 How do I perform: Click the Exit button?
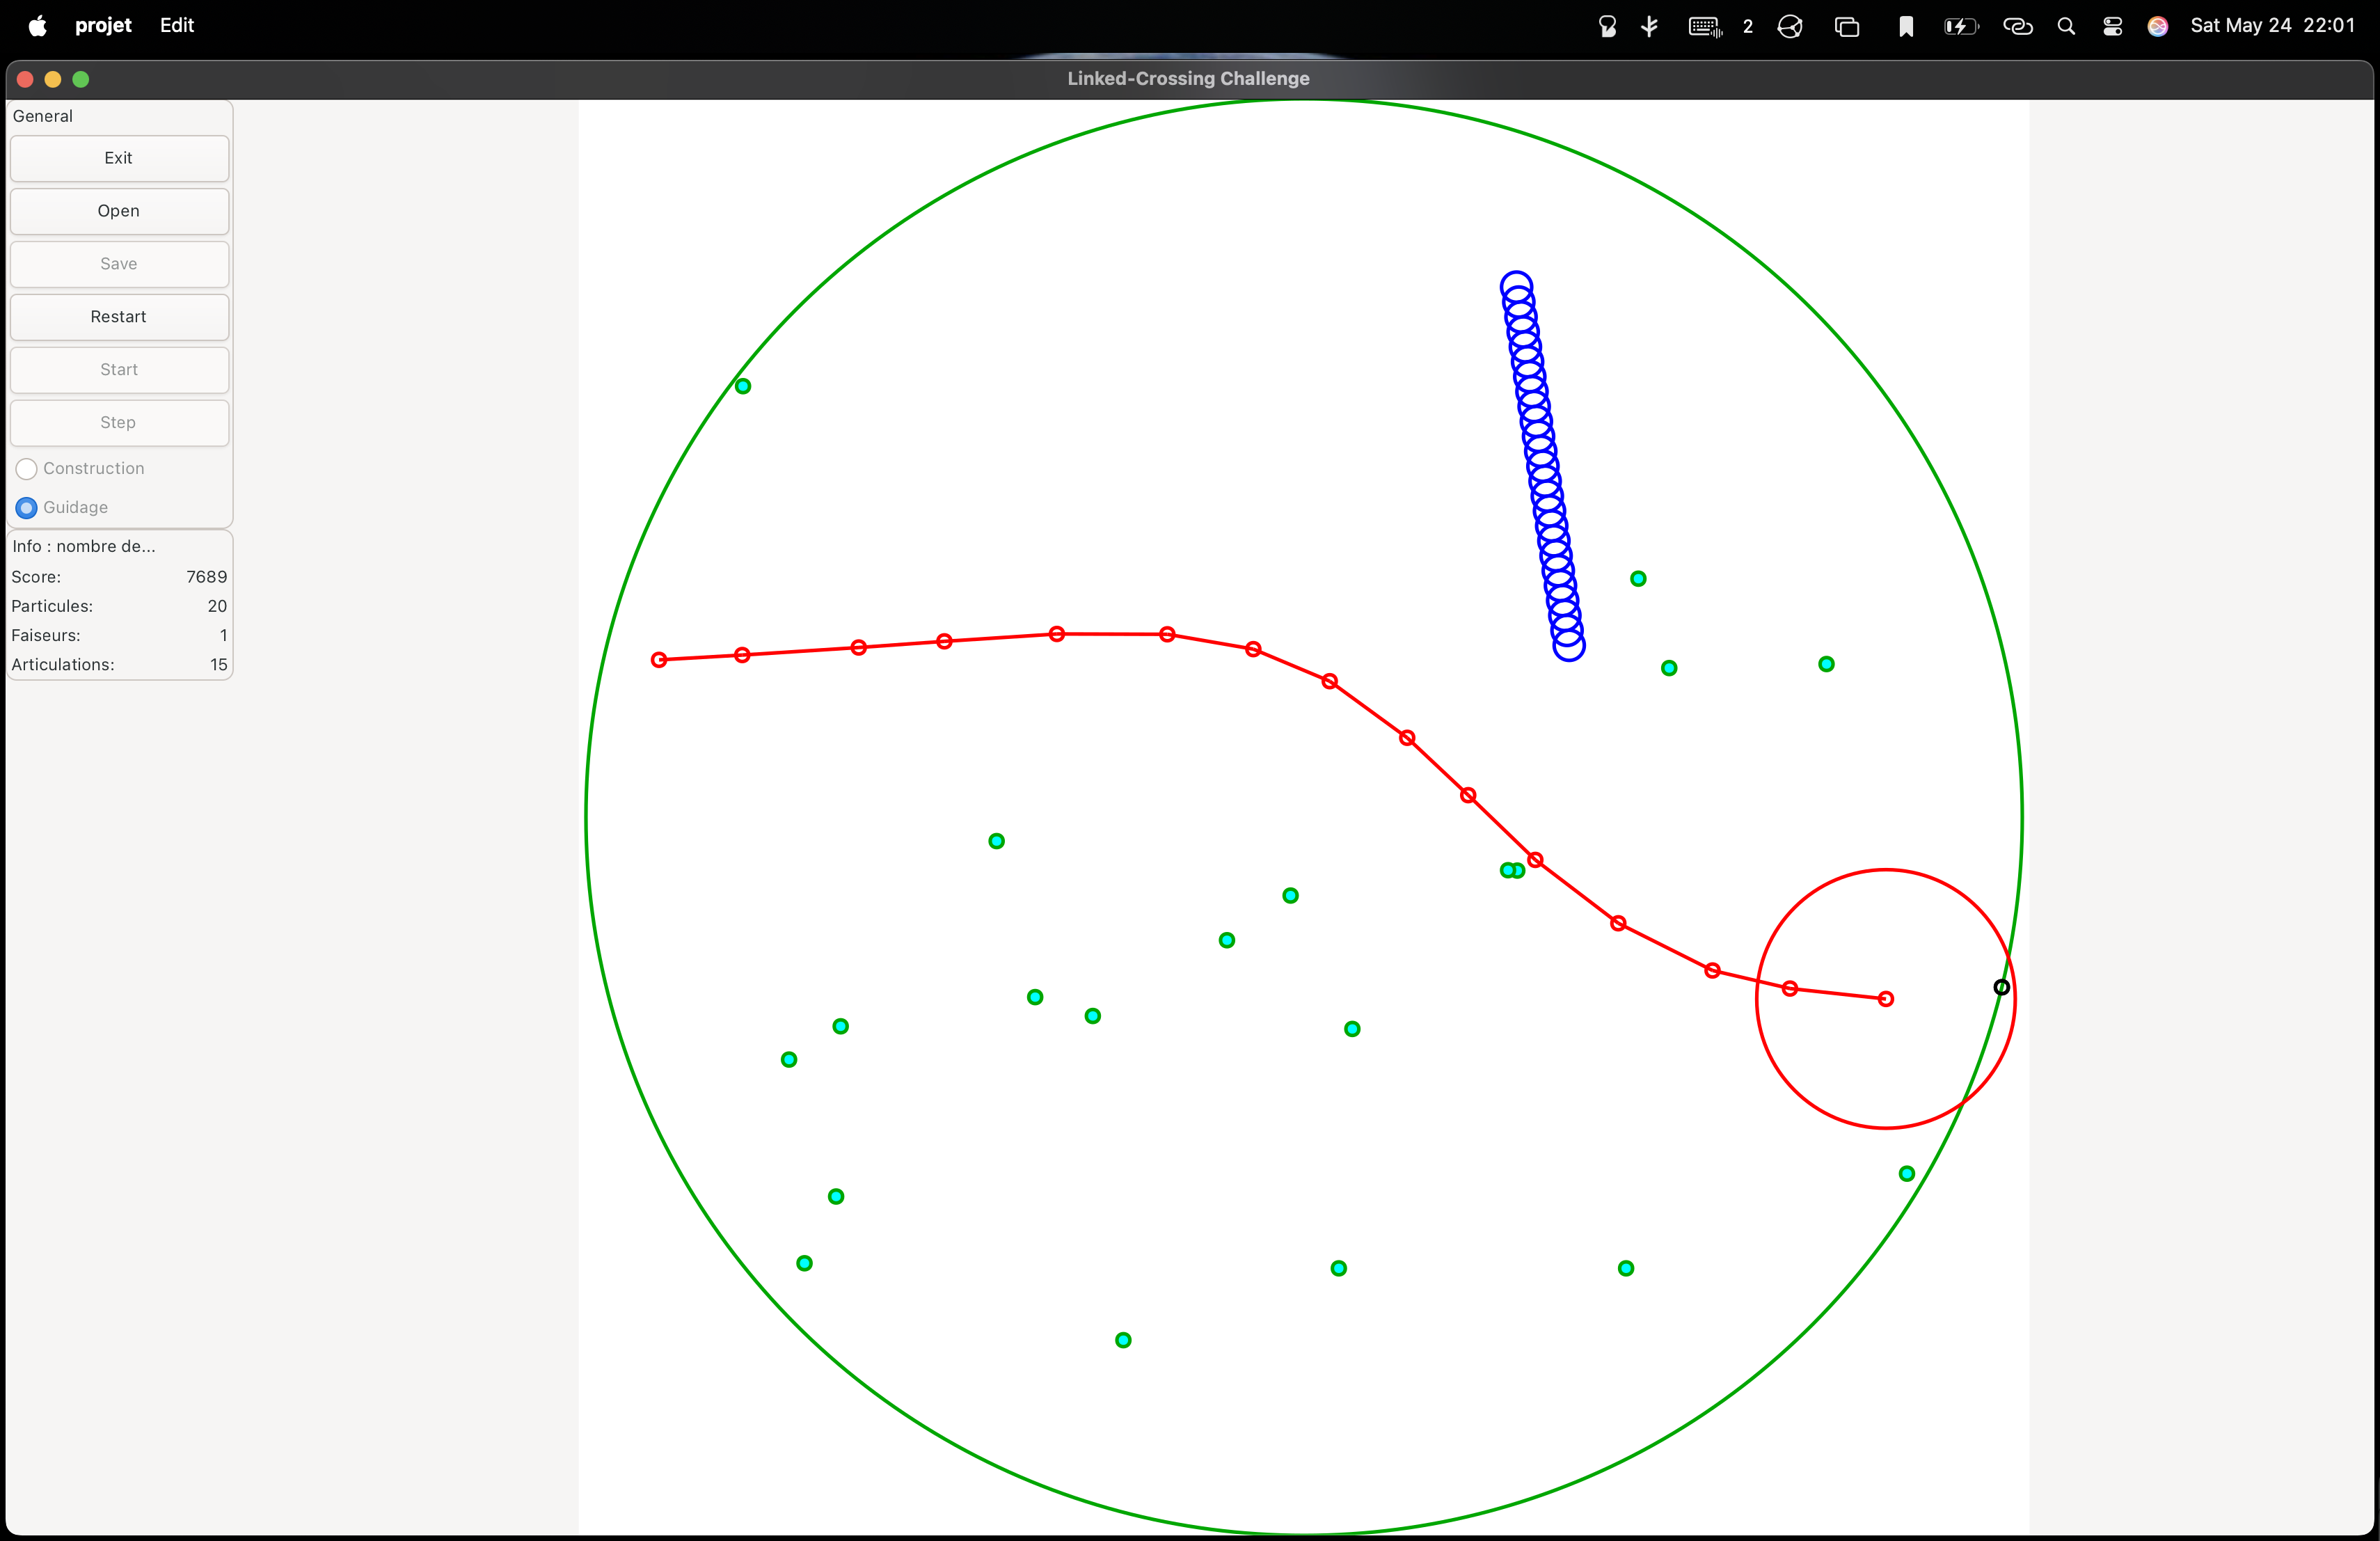(x=119, y=158)
